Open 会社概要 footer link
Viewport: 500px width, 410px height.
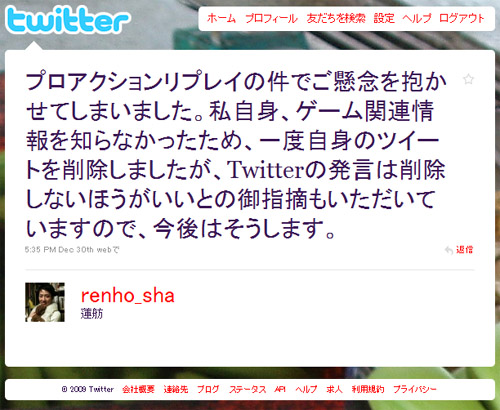coord(138,389)
